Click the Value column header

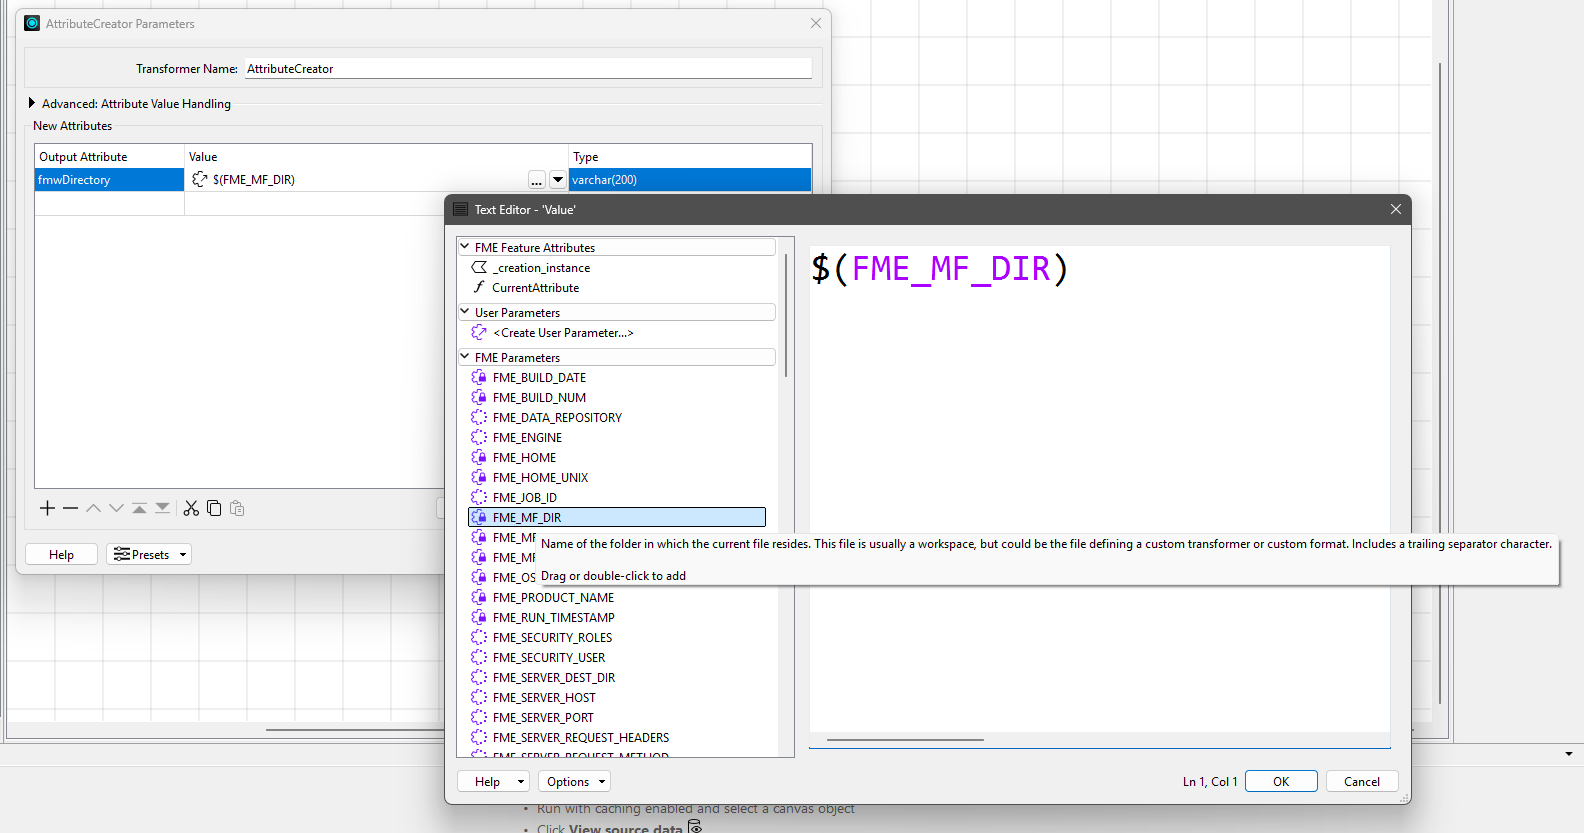(376, 156)
